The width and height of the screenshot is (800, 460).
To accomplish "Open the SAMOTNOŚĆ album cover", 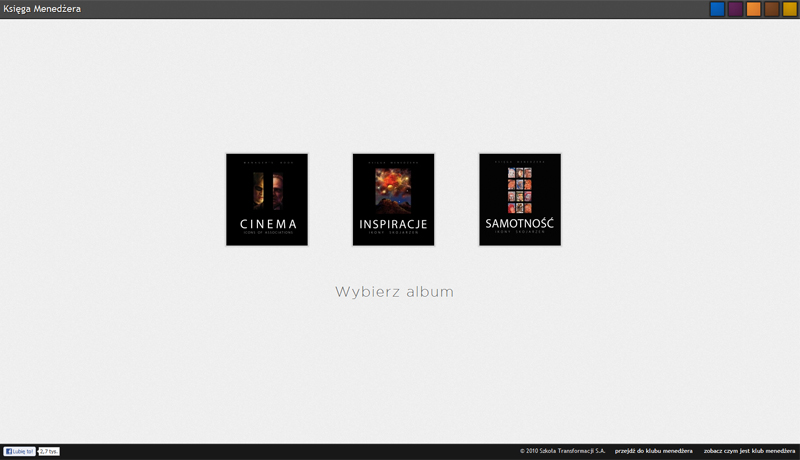I will click(x=520, y=199).
